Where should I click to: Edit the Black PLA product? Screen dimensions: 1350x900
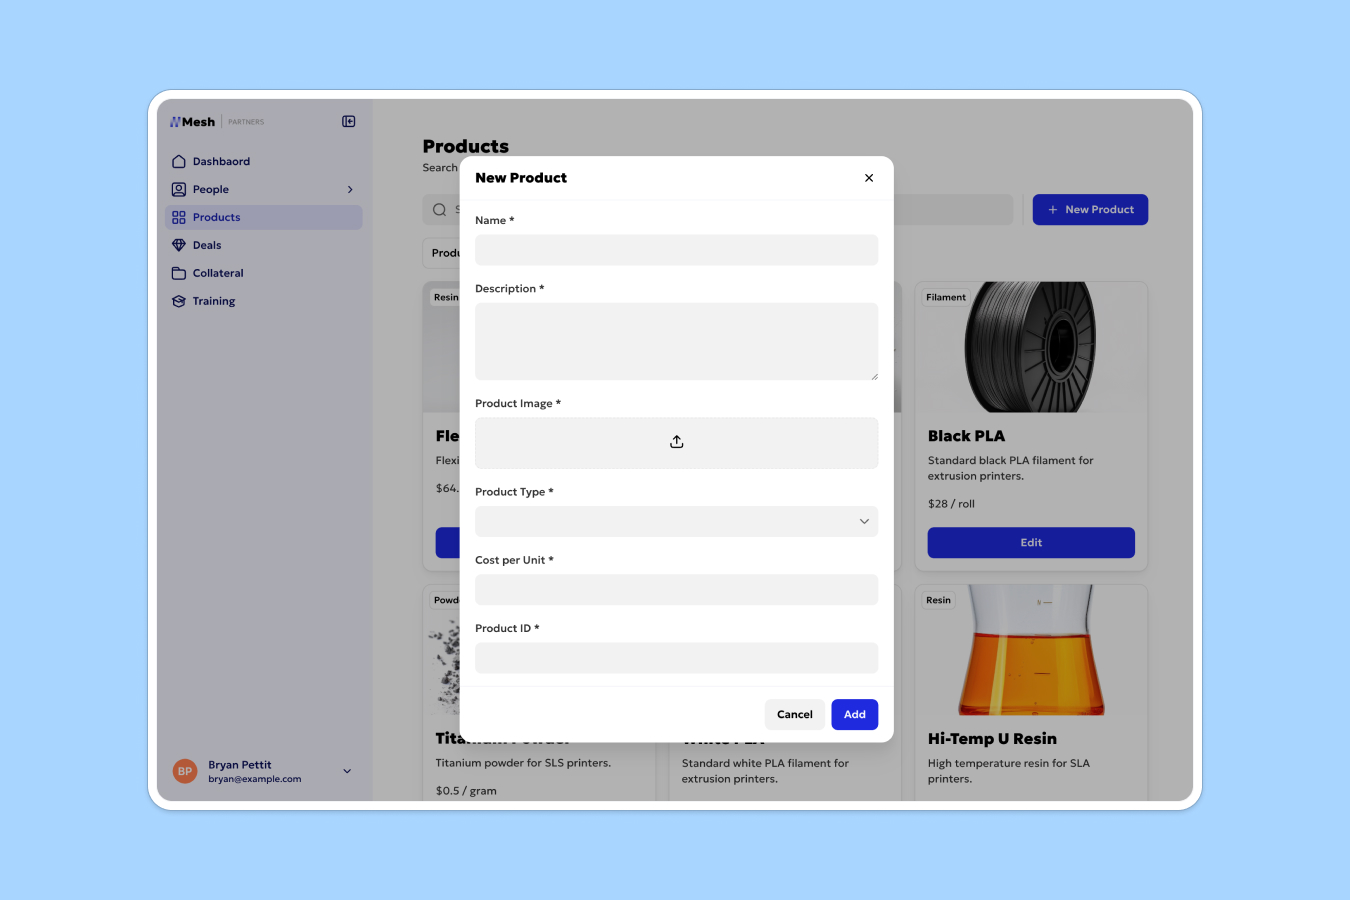(x=1031, y=543)
